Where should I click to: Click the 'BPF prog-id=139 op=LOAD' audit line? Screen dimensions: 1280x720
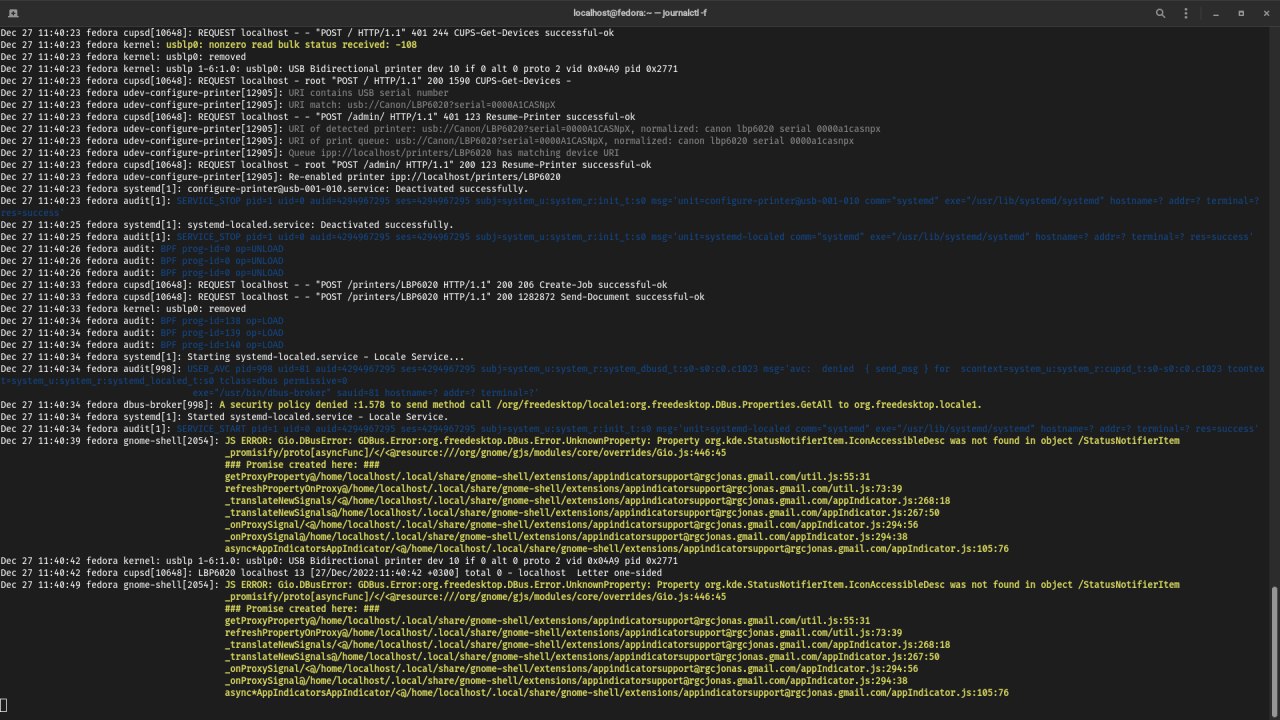click(x=142, y=333)
